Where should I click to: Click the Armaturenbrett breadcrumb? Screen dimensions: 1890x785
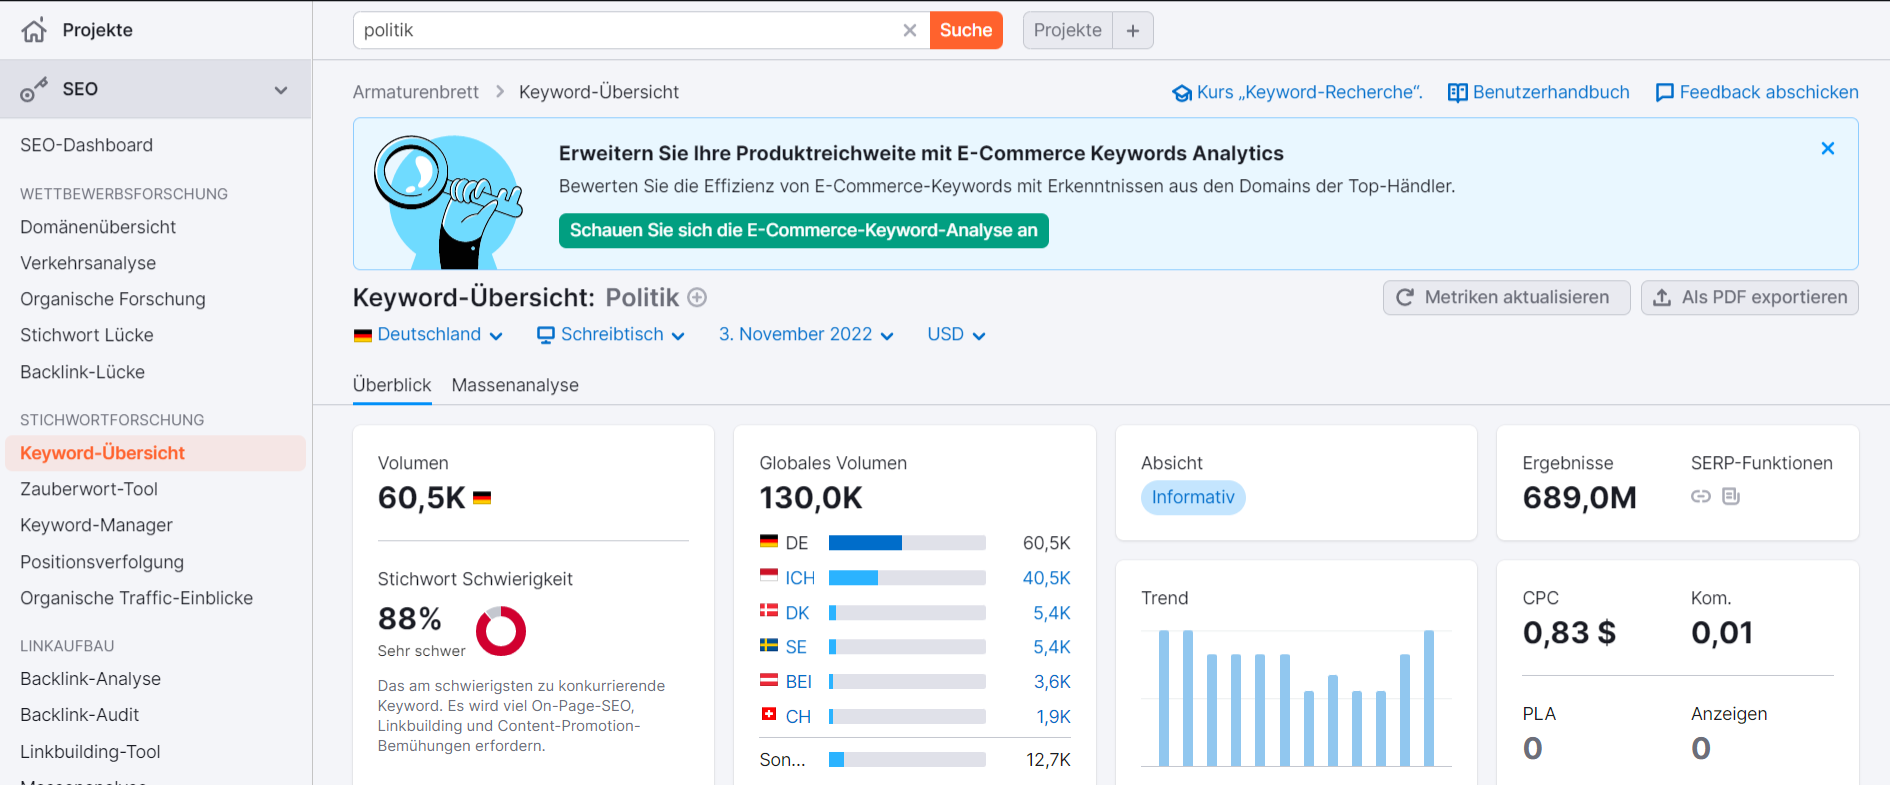(x=416, y=92)
